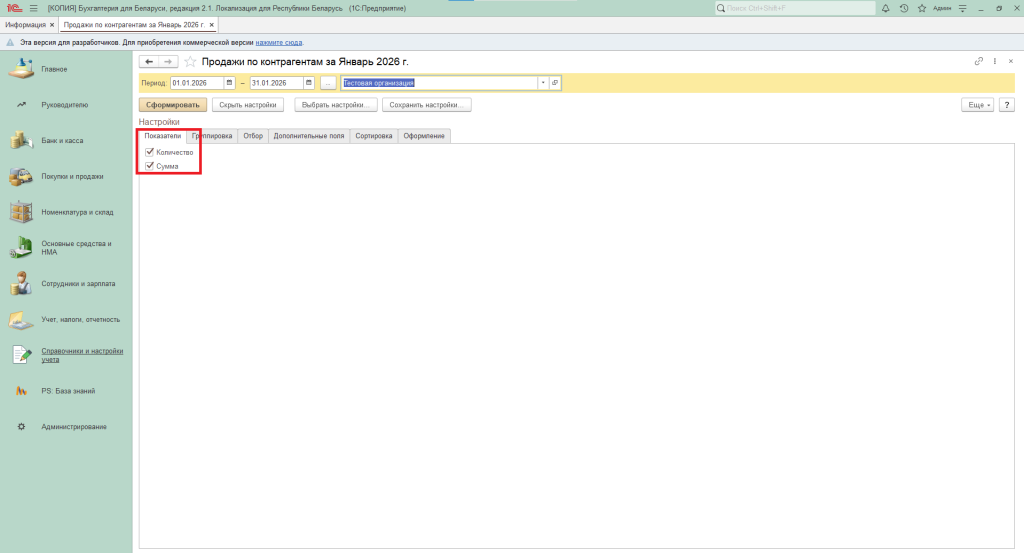Screen dimensions: 1024x553
Task: Open the history clock icon
Action: point(904,8)
